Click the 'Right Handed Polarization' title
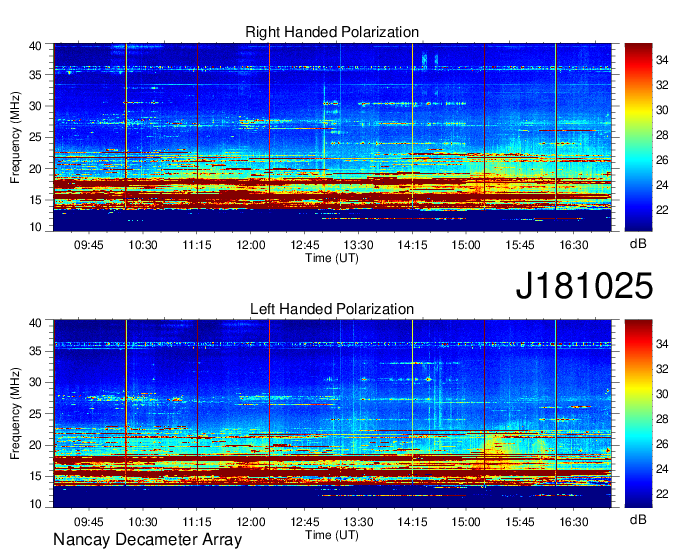The image size is (680, 552). click(x=332, y=32)
